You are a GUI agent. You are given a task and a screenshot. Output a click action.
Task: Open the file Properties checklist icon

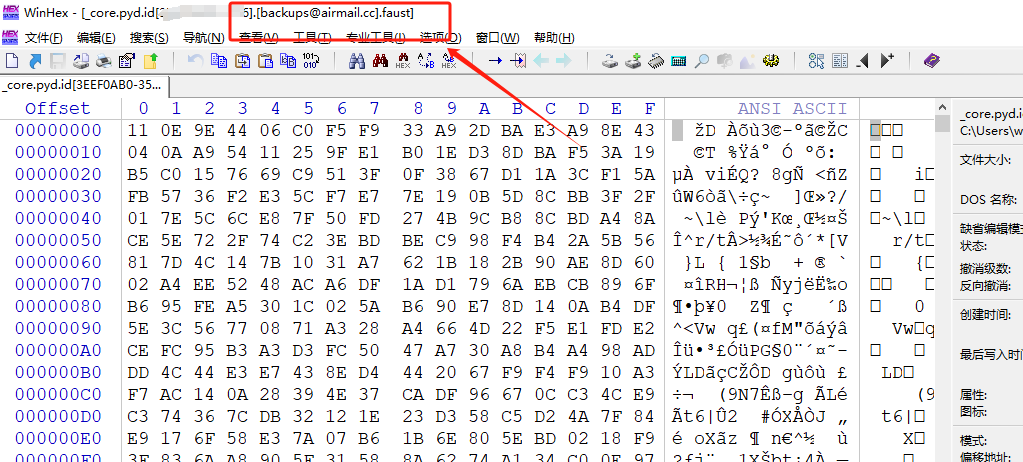(x=127, y=61)
